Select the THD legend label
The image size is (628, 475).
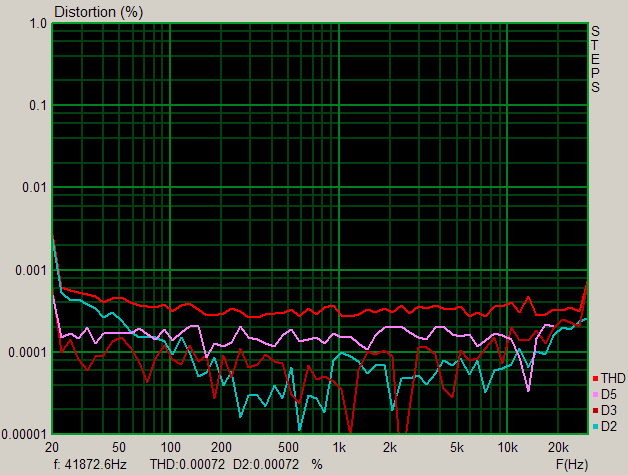[x=612, y=379]
